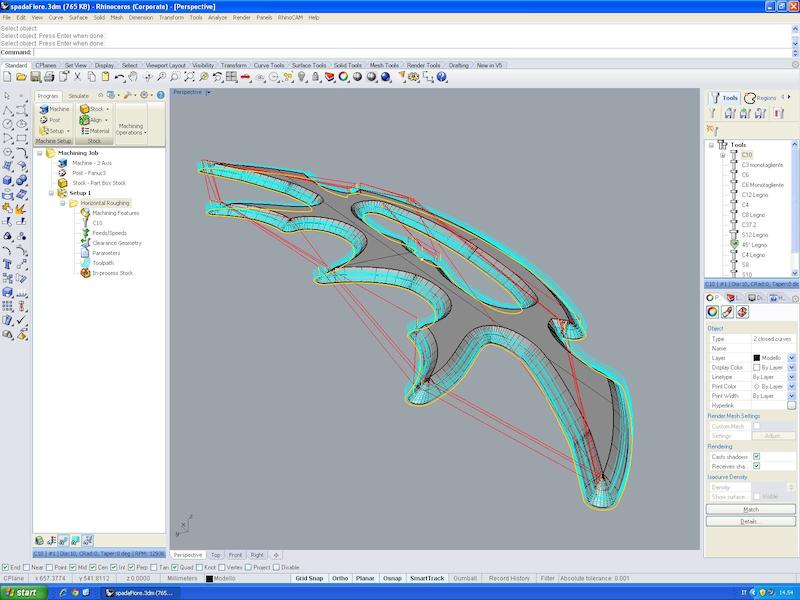Toggle the Mid osnap checkbox
This screenshot has height=600, width=800.
[72, 567]
